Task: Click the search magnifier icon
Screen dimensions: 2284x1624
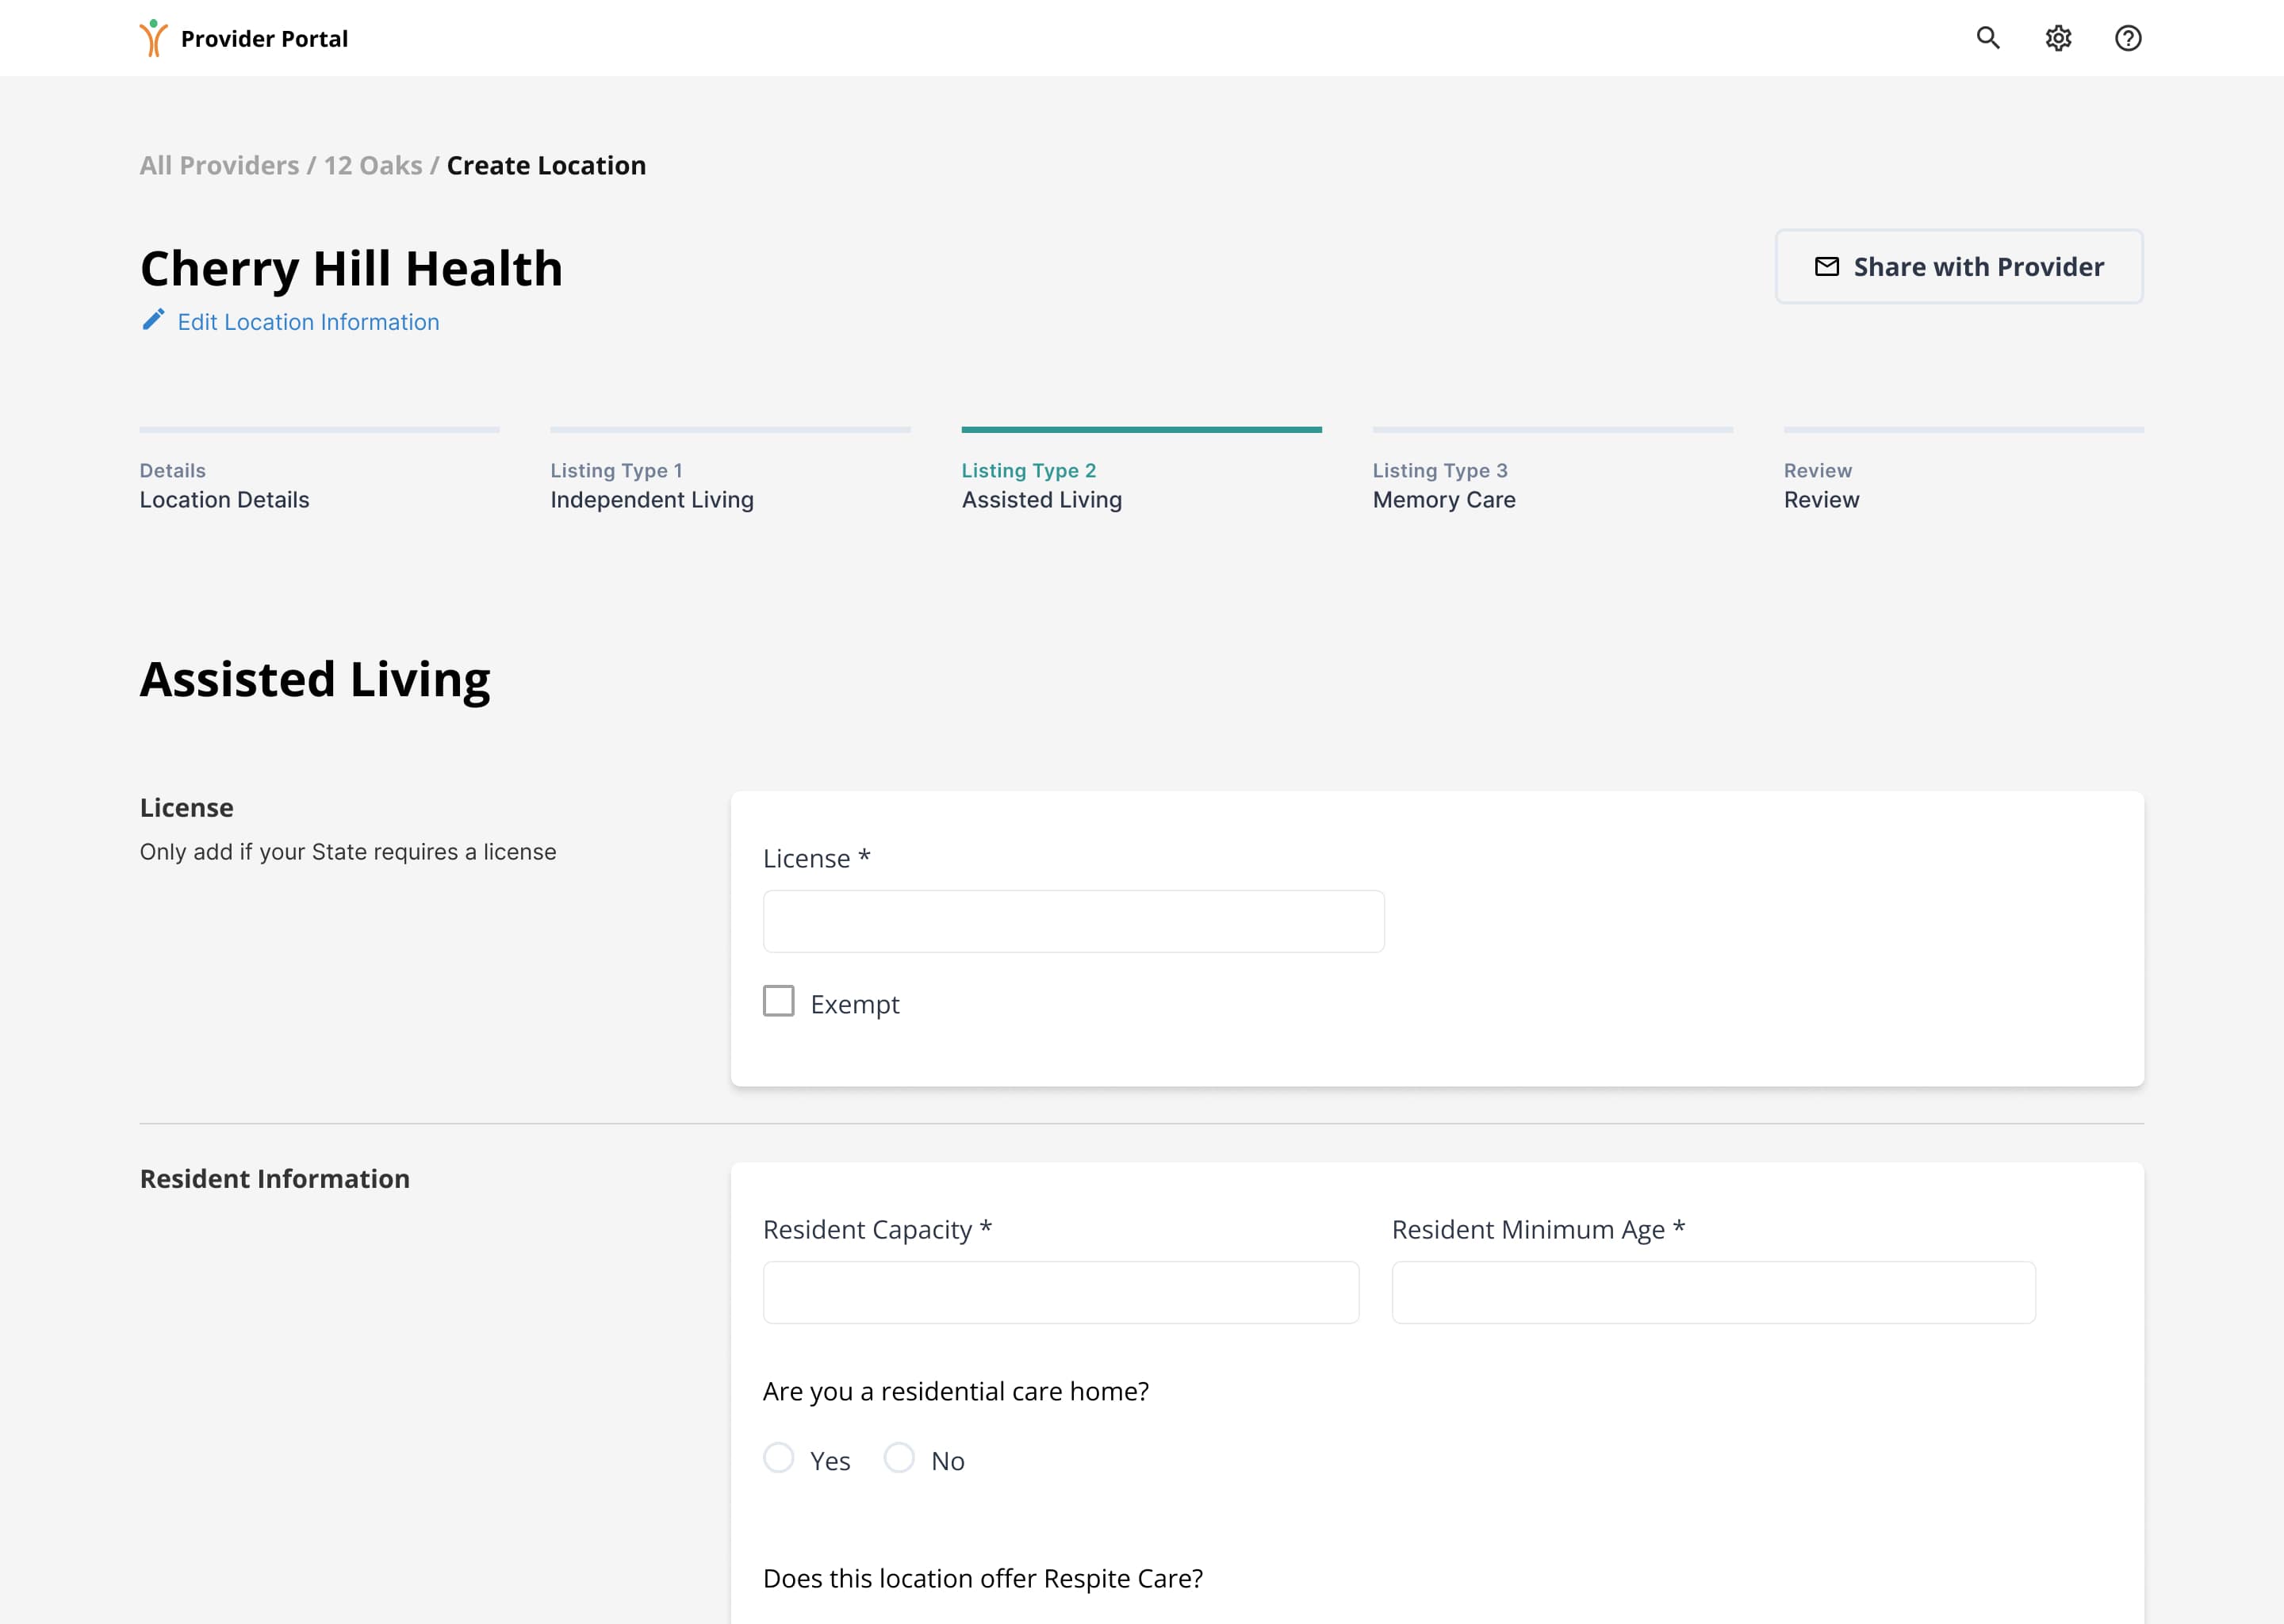Action: click(1987, 38)
